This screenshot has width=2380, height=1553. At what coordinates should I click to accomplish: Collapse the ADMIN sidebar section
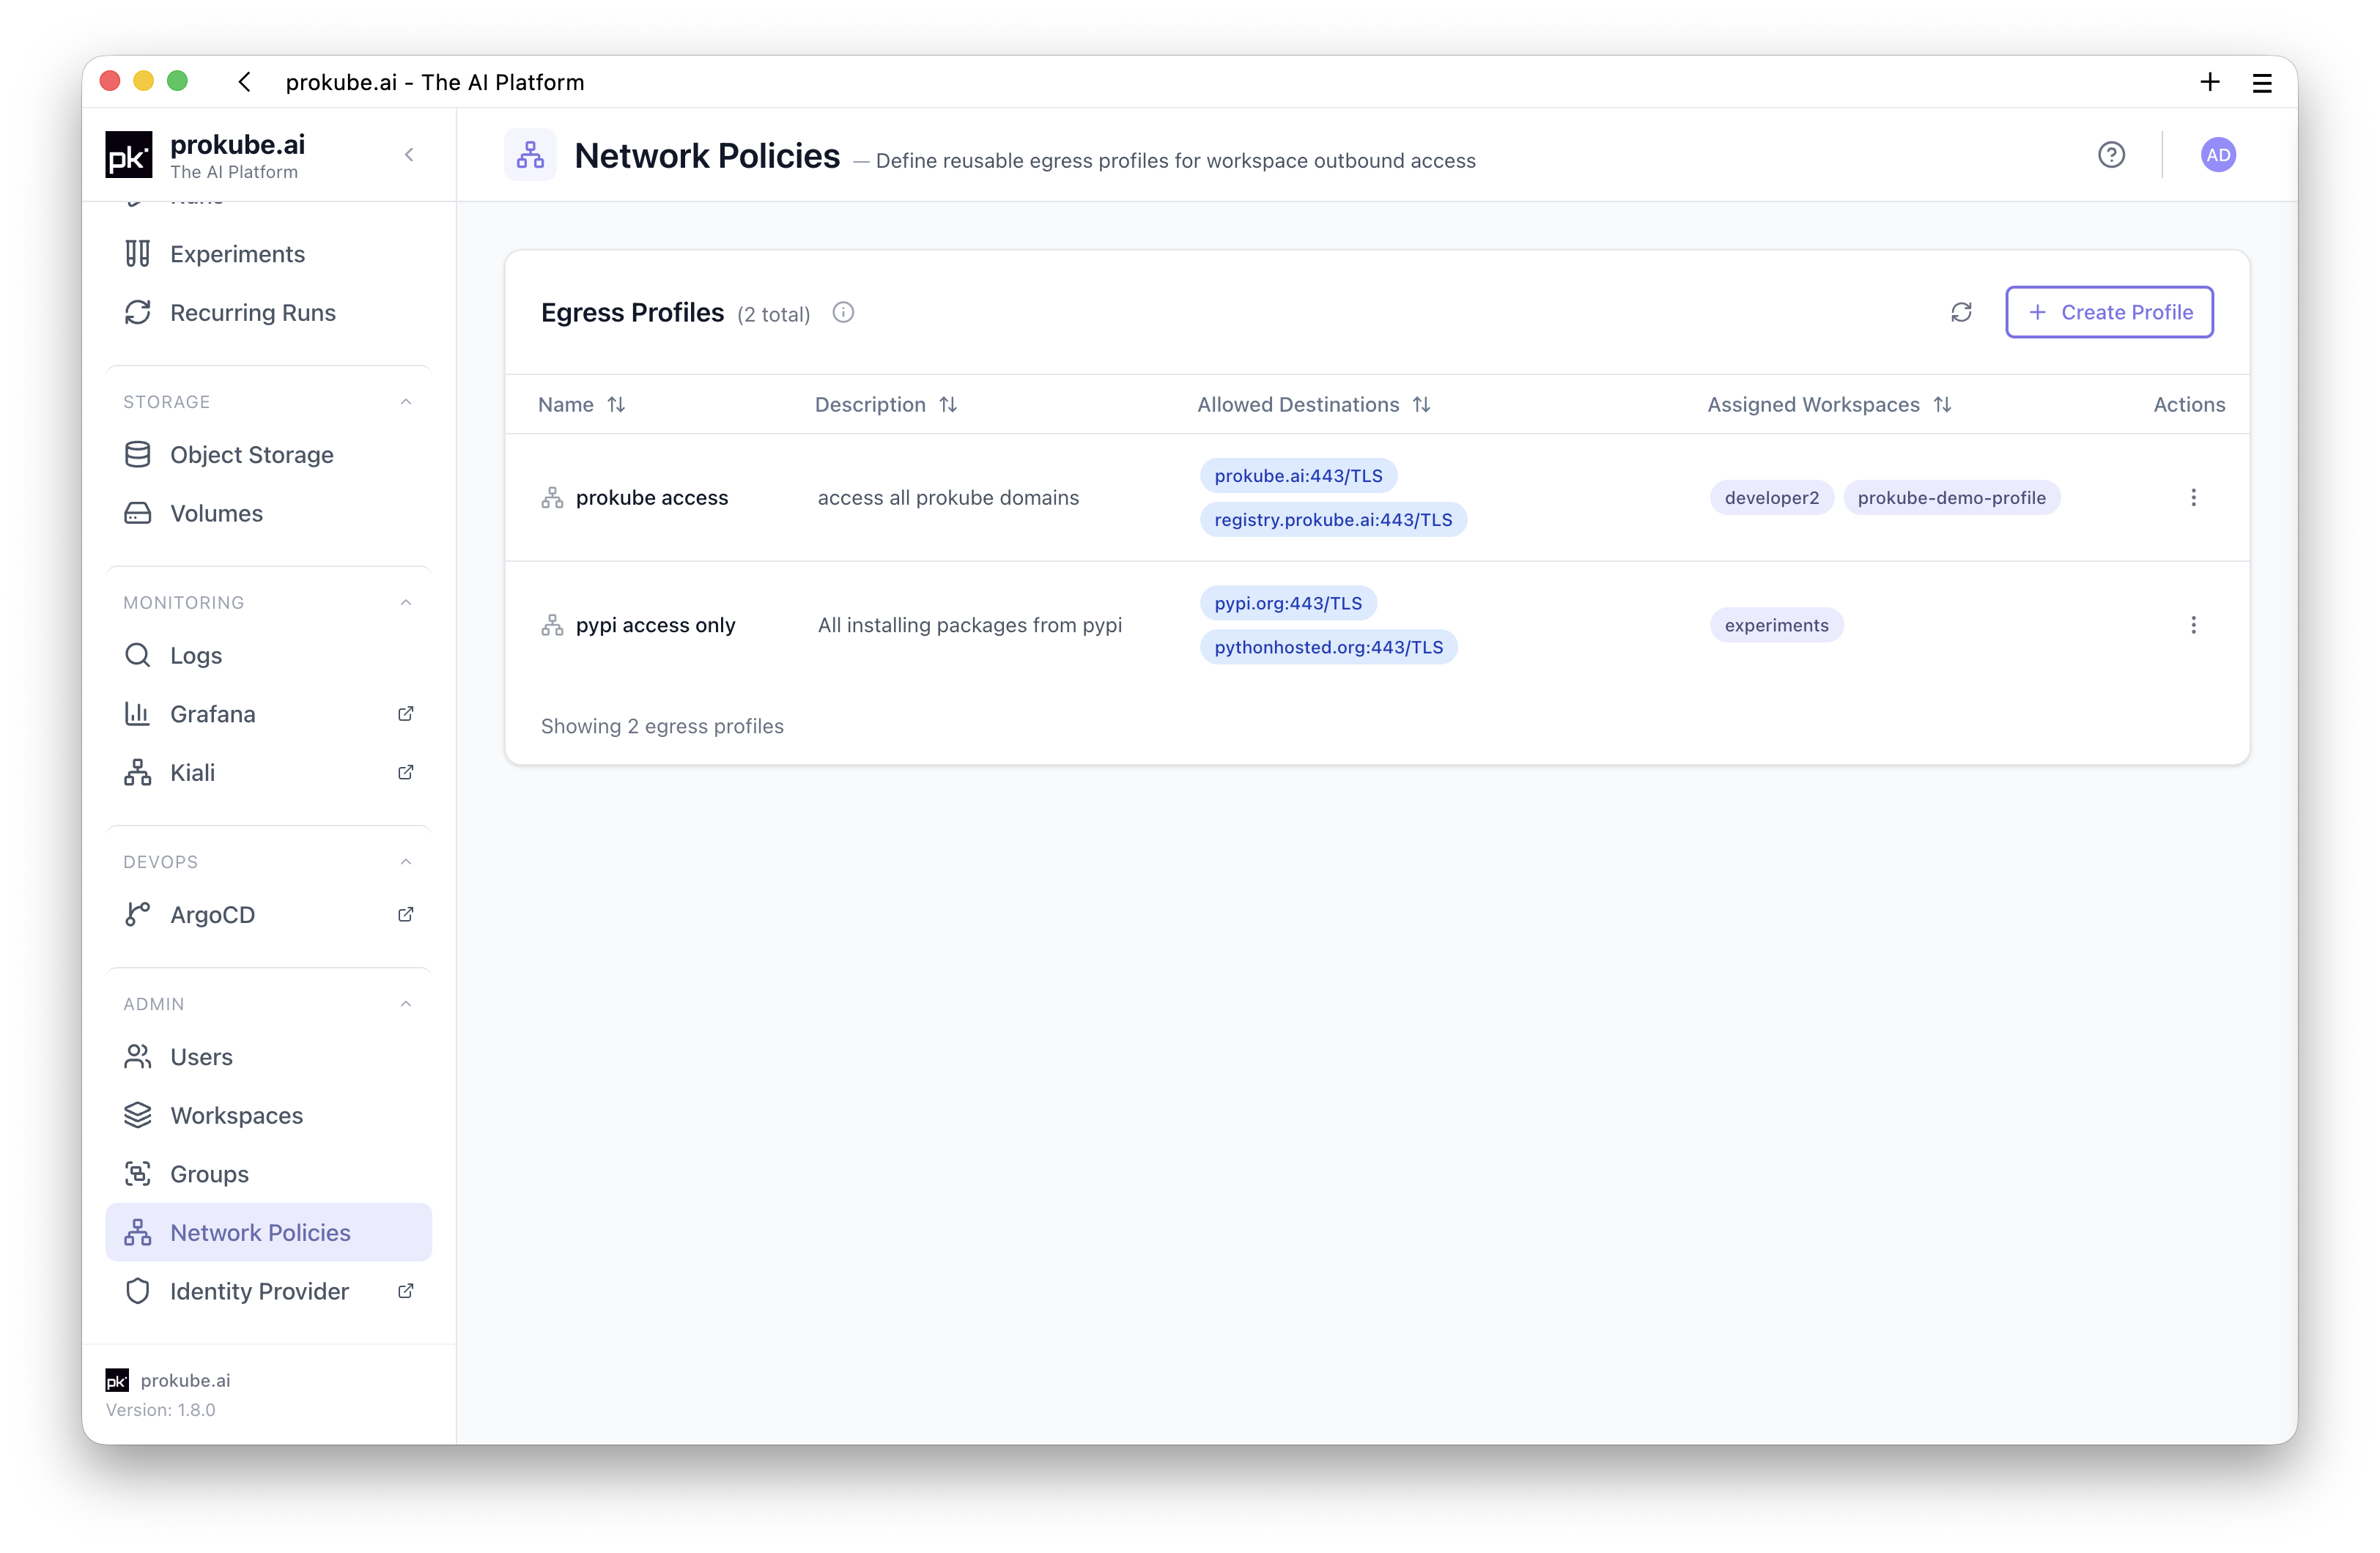tap(406, 1004)
